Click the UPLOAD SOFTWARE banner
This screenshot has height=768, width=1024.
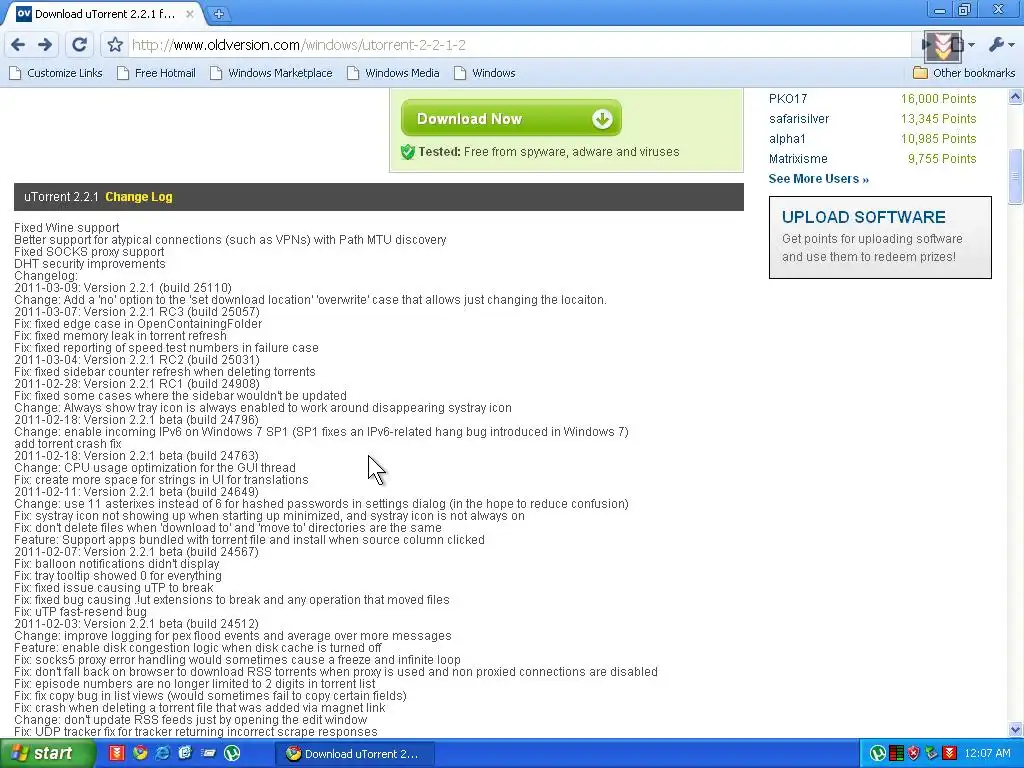click(x=880, y=237)
